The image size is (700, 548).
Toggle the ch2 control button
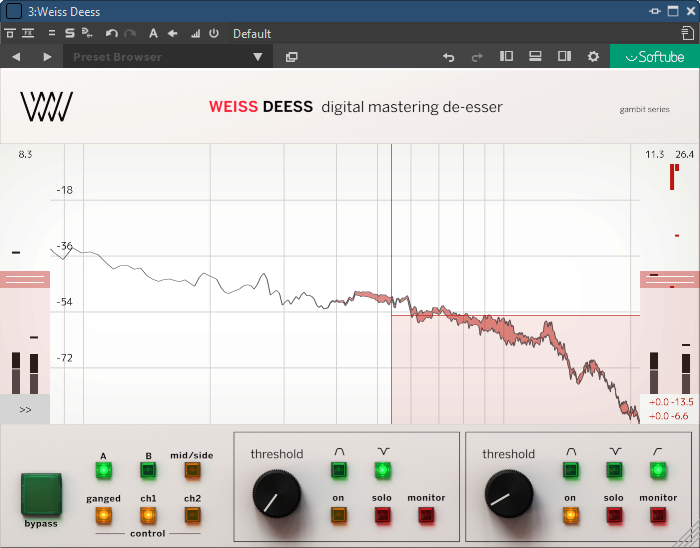click(x=191, y=515)
